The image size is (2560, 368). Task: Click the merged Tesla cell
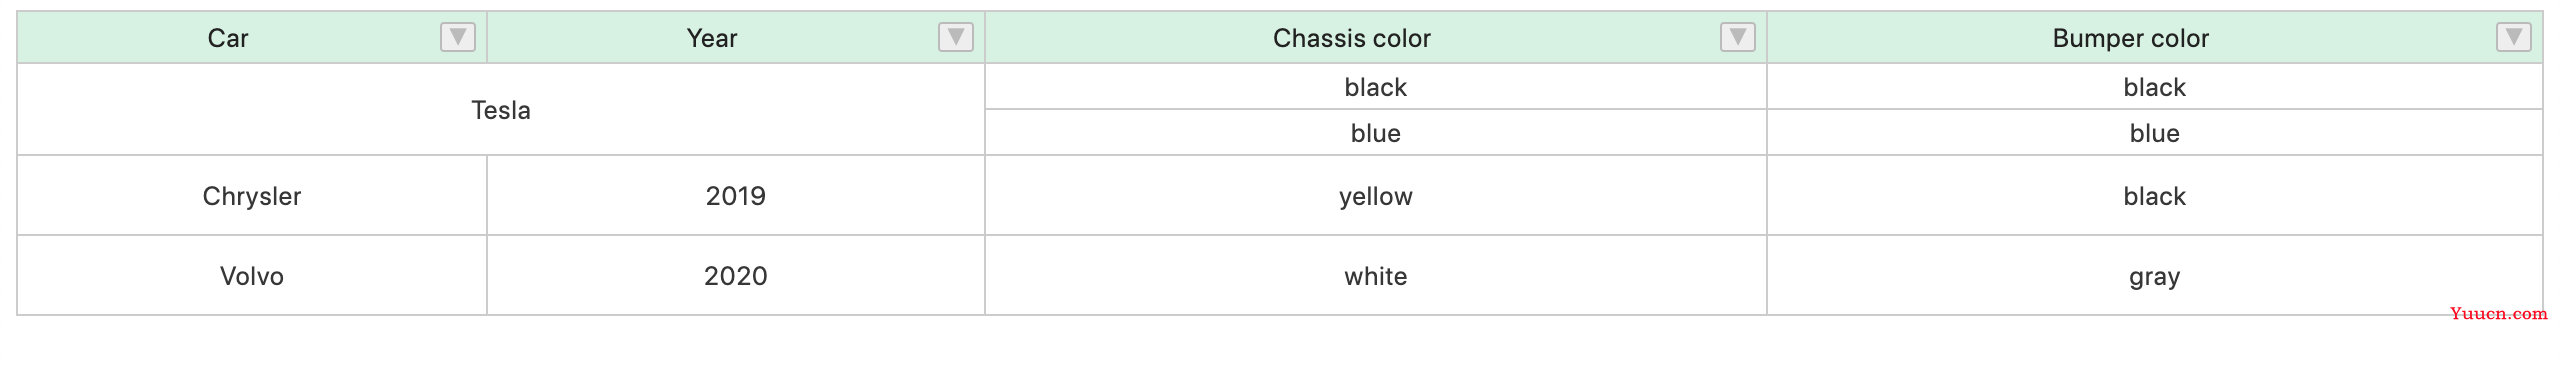point(501,110)
